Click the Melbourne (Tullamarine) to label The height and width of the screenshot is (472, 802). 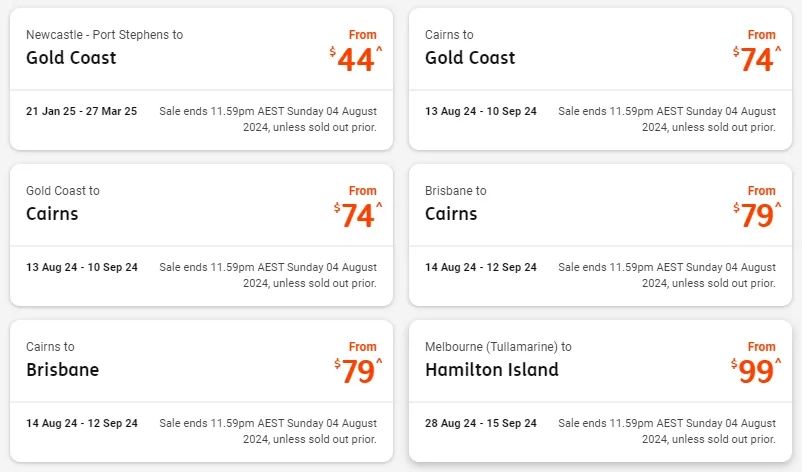[x=498, y=347]
